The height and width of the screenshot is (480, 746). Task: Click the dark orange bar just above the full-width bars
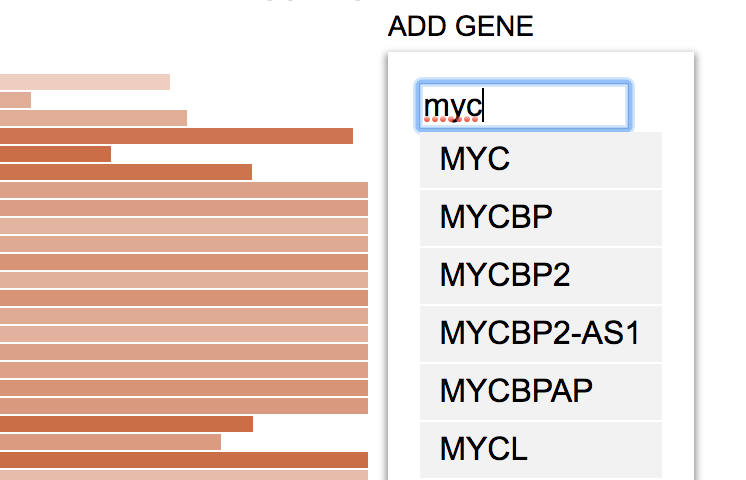tap(126, 172)
